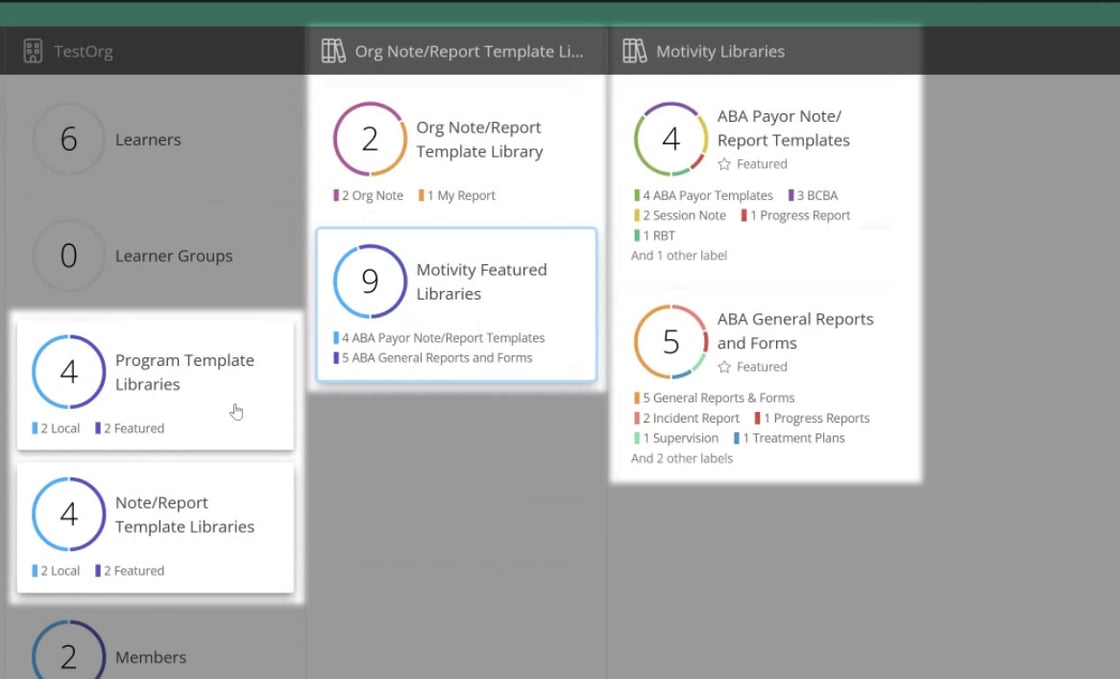Click '5 General Reports & Forms' label
The width and height of the screenshot is (1120, 679).
click(x=714, y=398)
